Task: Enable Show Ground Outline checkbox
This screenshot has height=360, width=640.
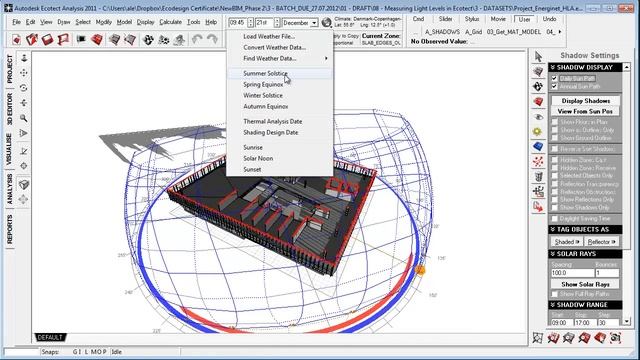Action: [x=555, y=138]
